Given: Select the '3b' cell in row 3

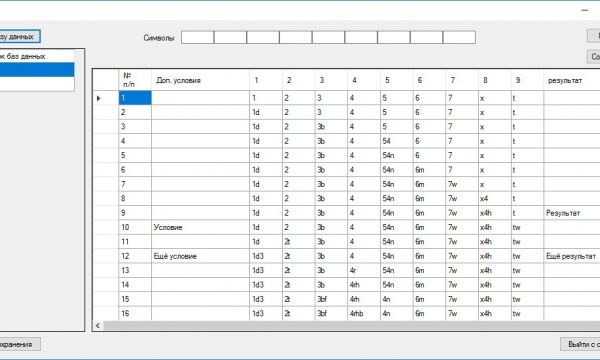Looking at the screenshot, I should (x=331, y=127).
